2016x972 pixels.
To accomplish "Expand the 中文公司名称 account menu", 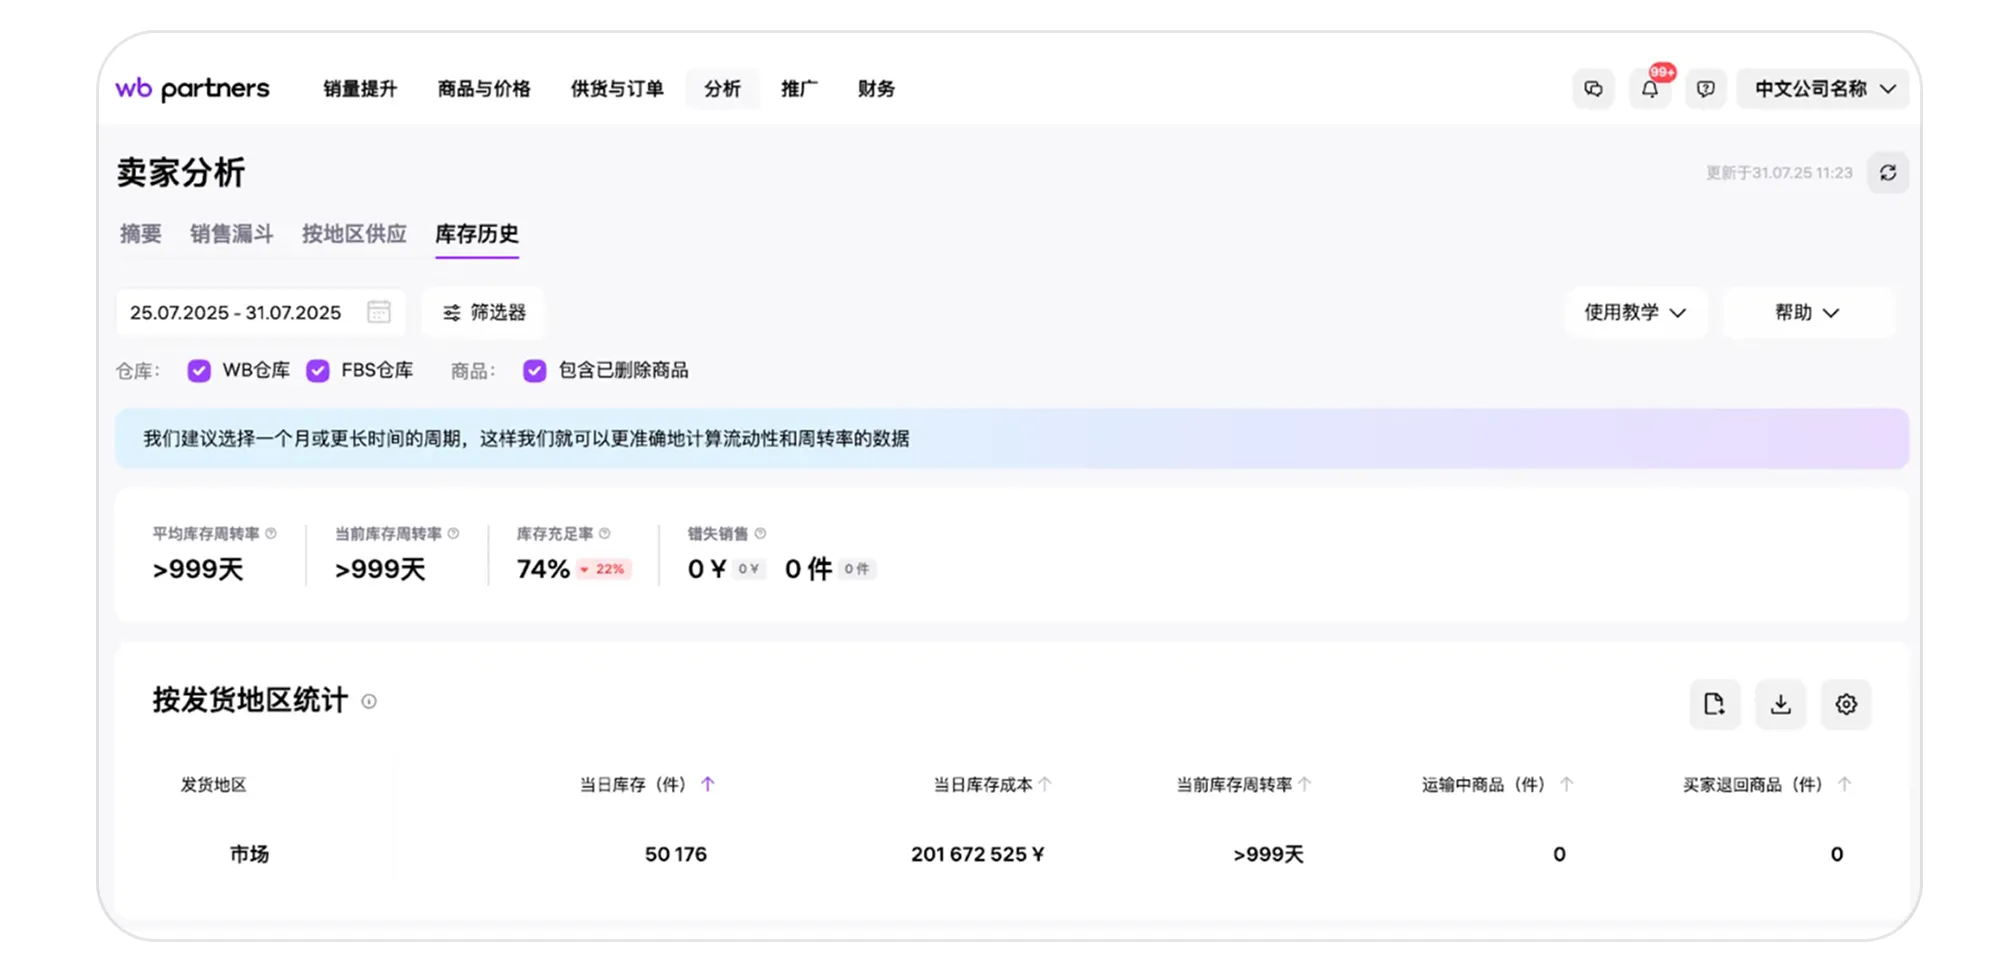I will pyautogui.click(x=1822, y=89).
